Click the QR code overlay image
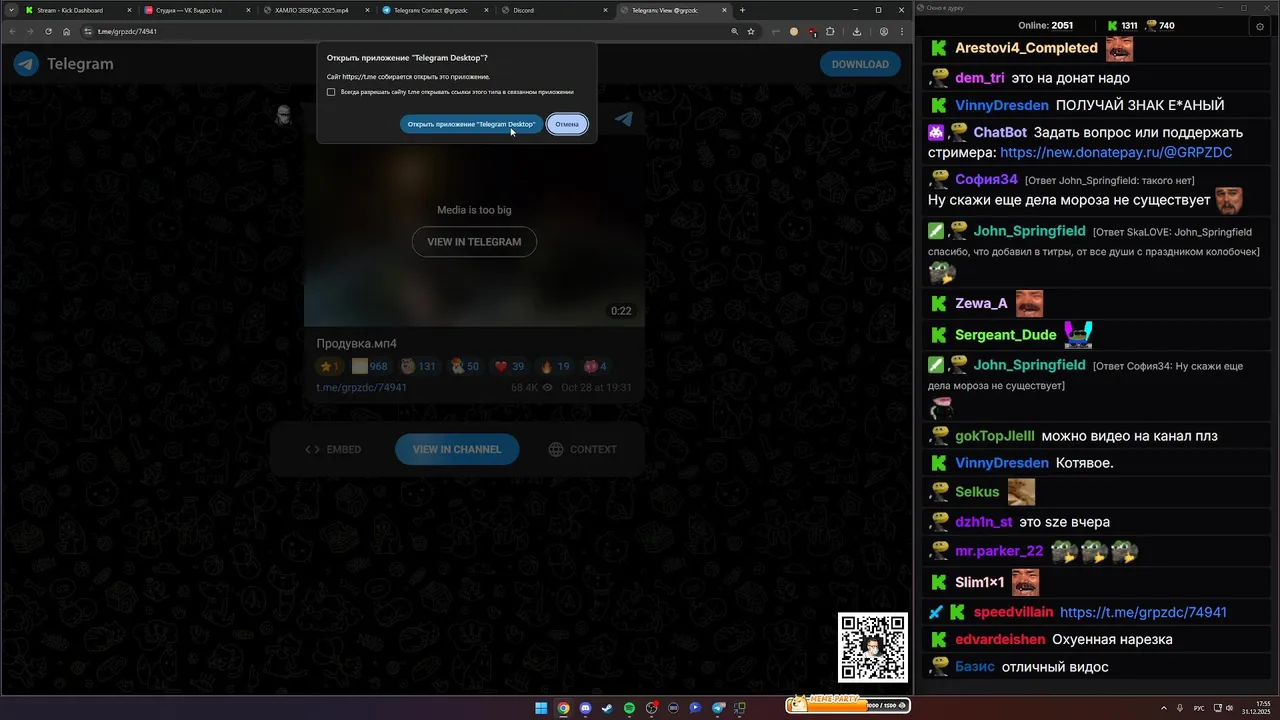This screenshot has height=720, width=1280. click(872, 648)
